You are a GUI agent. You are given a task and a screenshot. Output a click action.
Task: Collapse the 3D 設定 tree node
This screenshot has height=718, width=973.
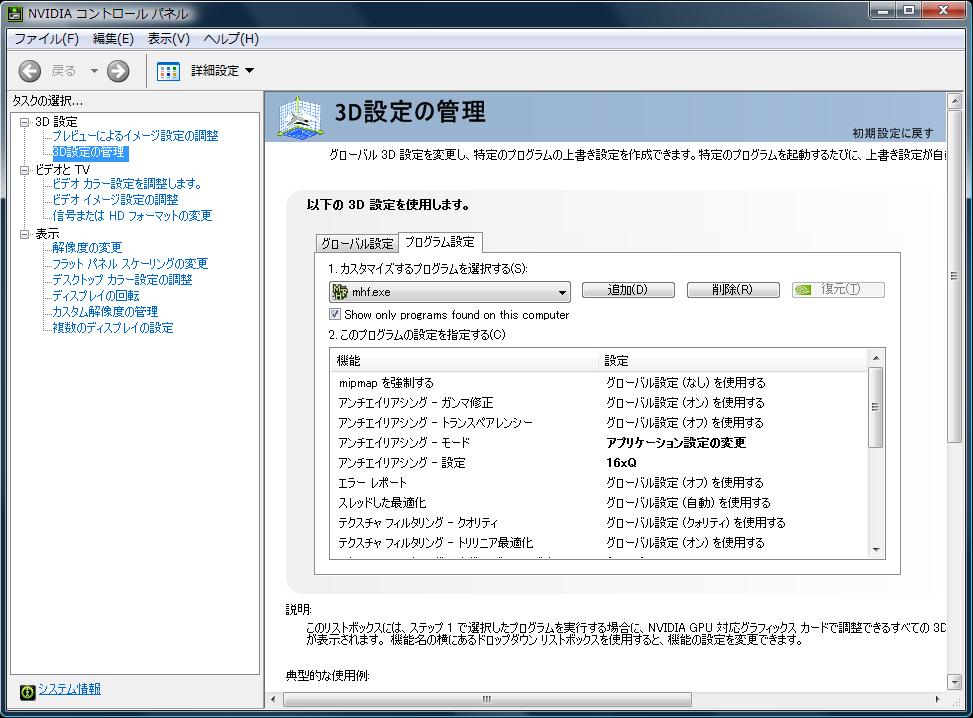point(24,122)
